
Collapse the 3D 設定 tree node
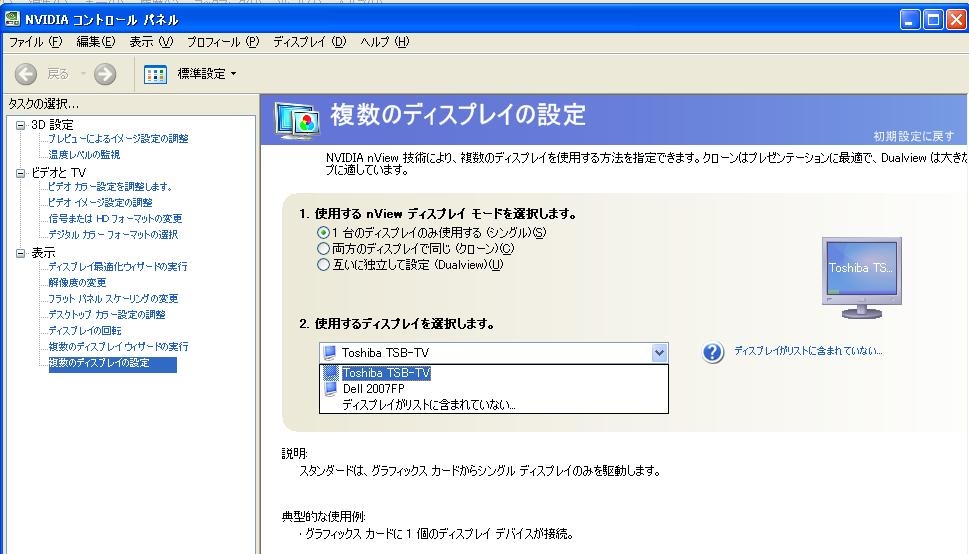[20, 125]
